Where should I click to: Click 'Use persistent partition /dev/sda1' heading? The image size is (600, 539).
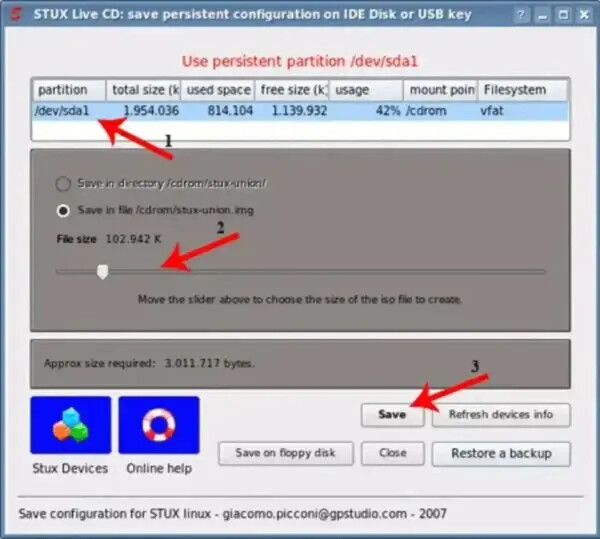click(x=300, y=62)
